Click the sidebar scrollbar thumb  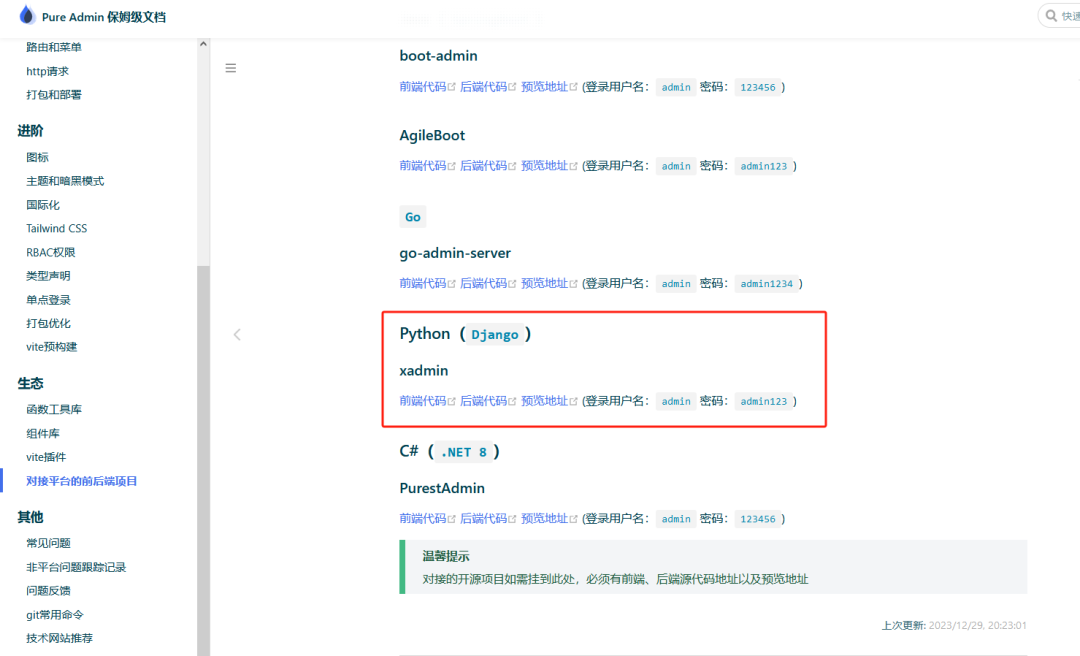tap(203, 460)
